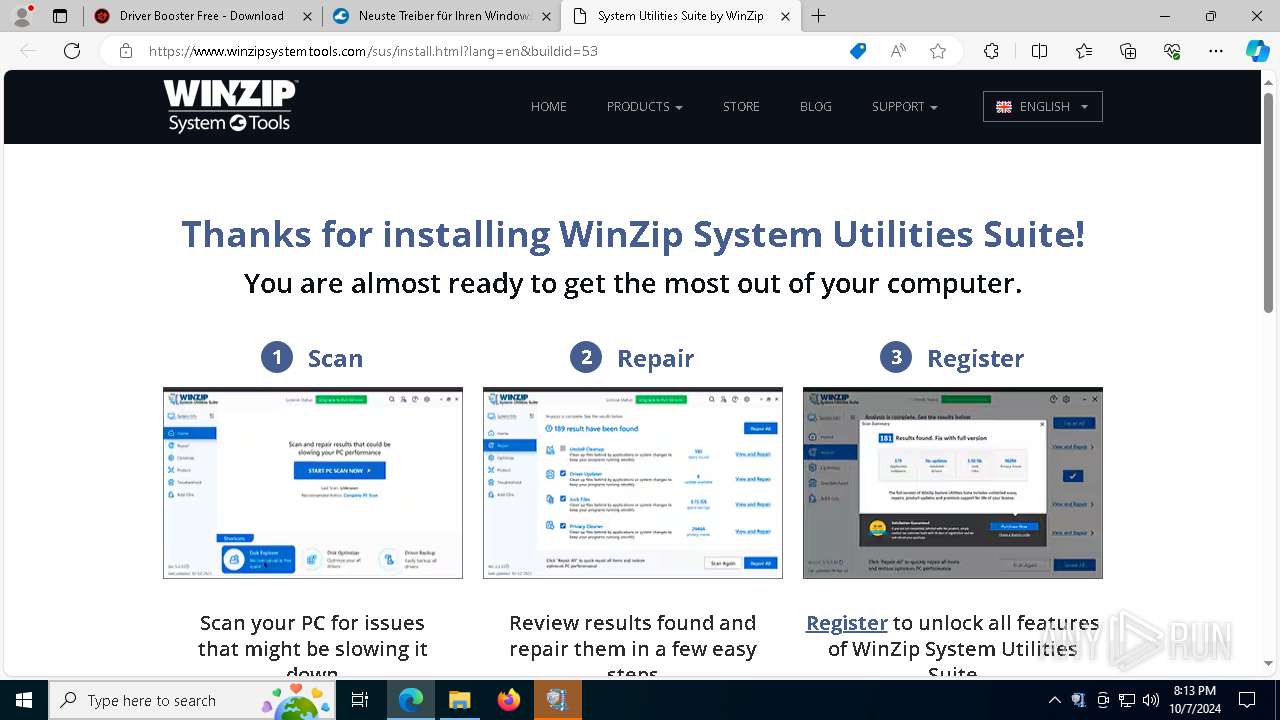Open the Edge profile icon

[x=22, y=16]
